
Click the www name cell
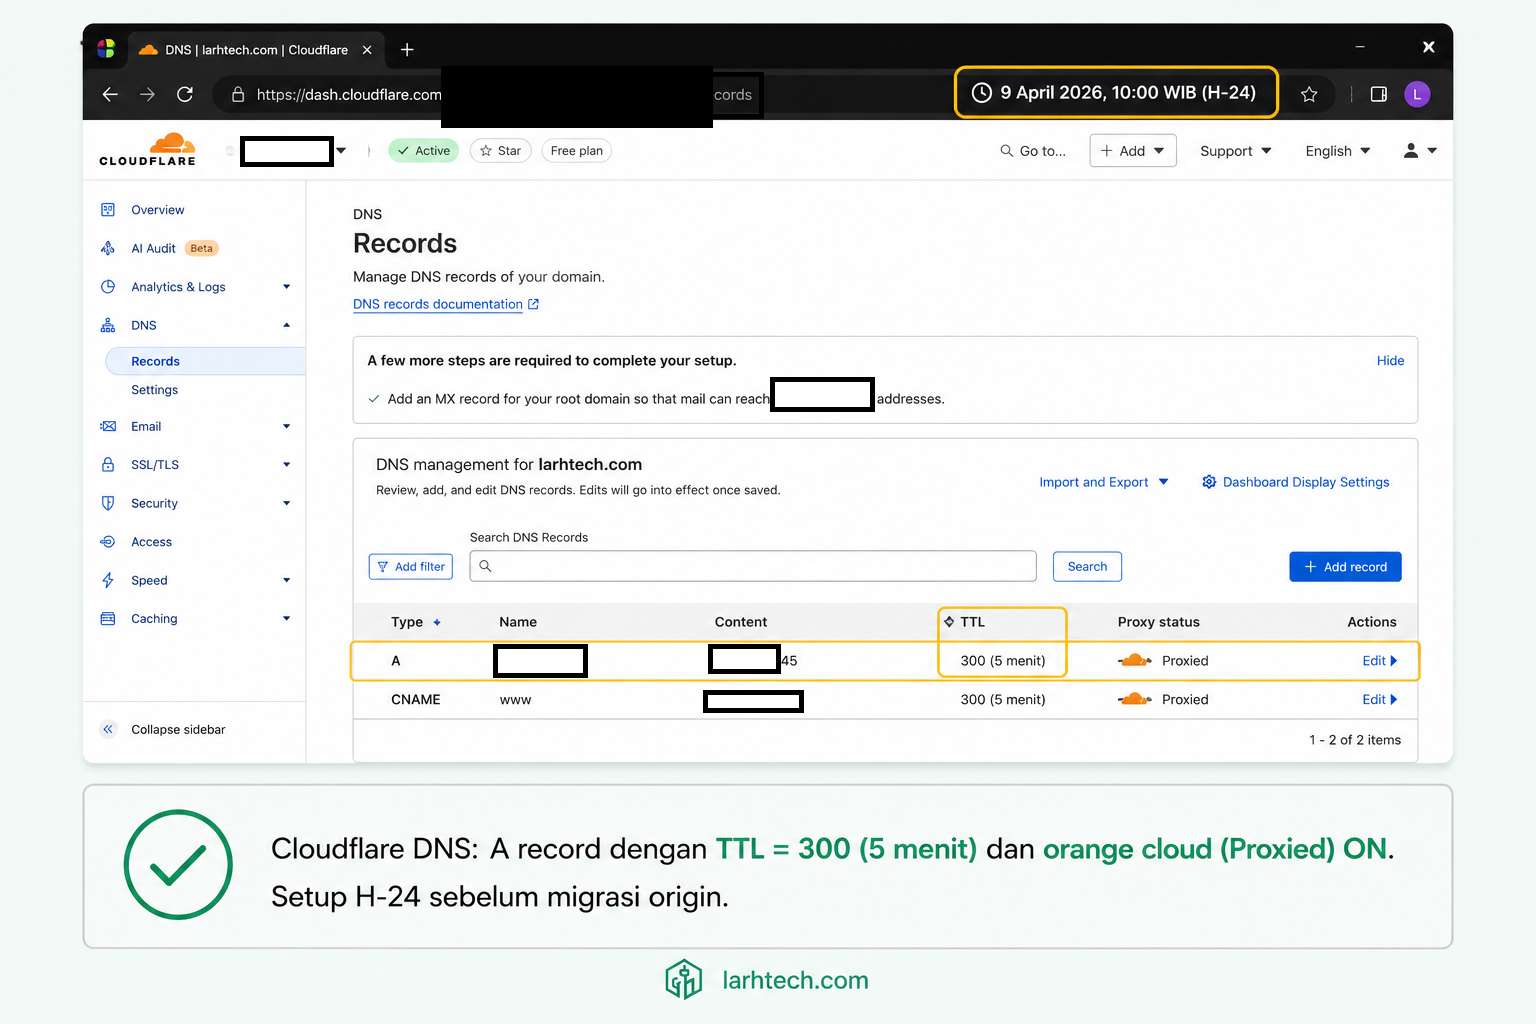click(515, 700)
